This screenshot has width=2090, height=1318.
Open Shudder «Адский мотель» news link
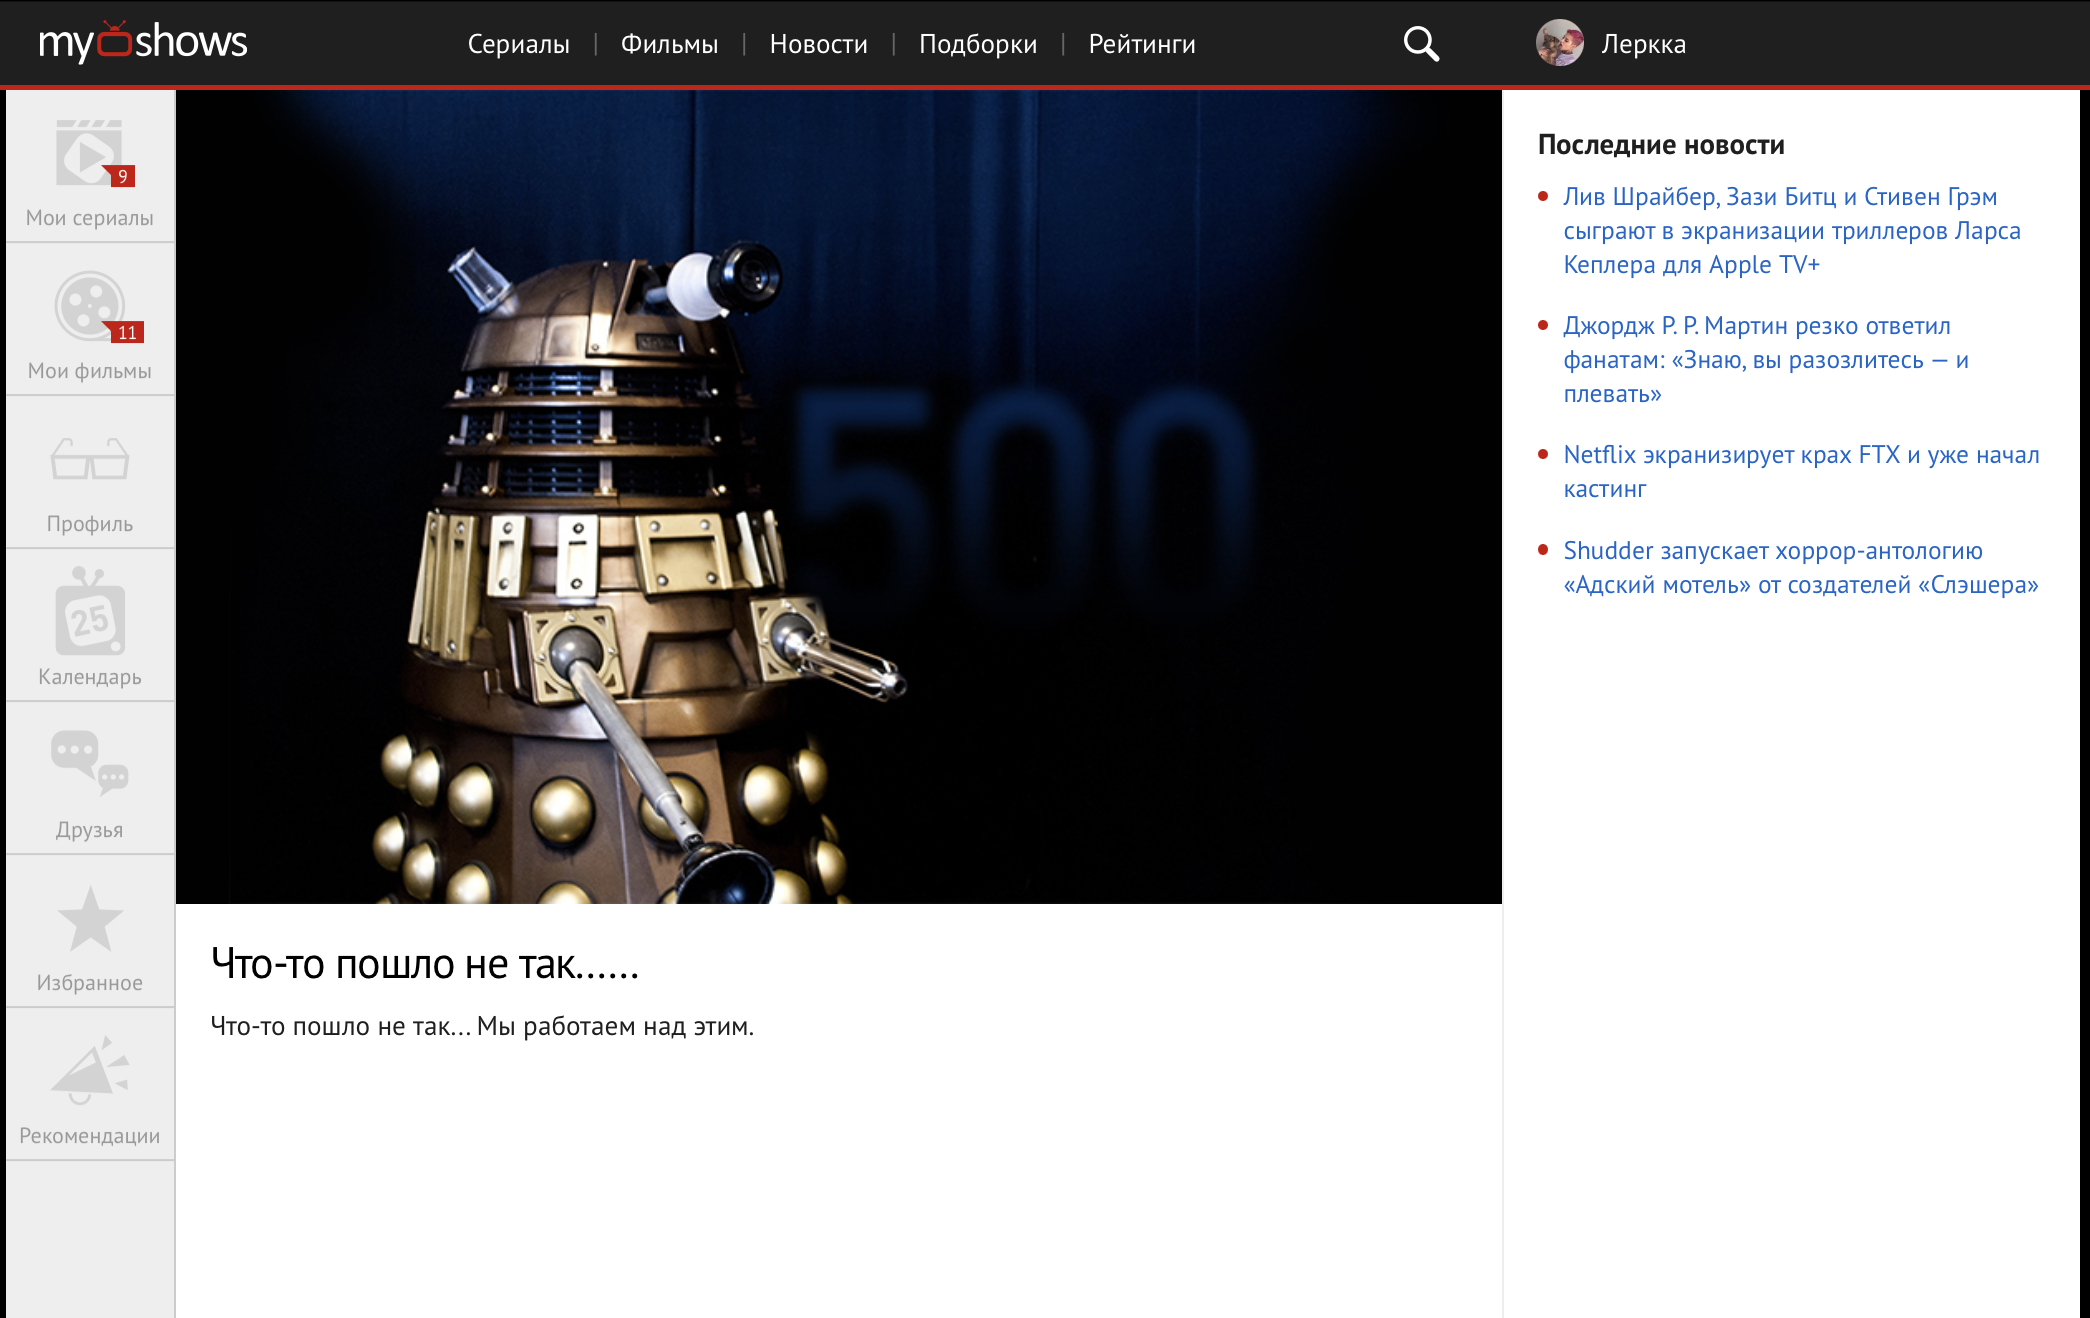[x=1800, y=568]
